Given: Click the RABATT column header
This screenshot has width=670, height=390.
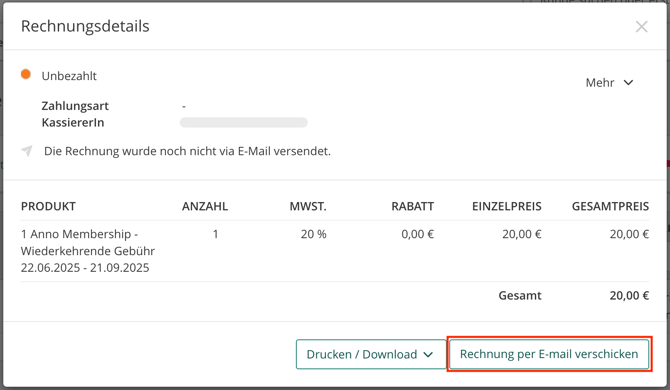Looking at the screenshot, I should tap(413, 206).
